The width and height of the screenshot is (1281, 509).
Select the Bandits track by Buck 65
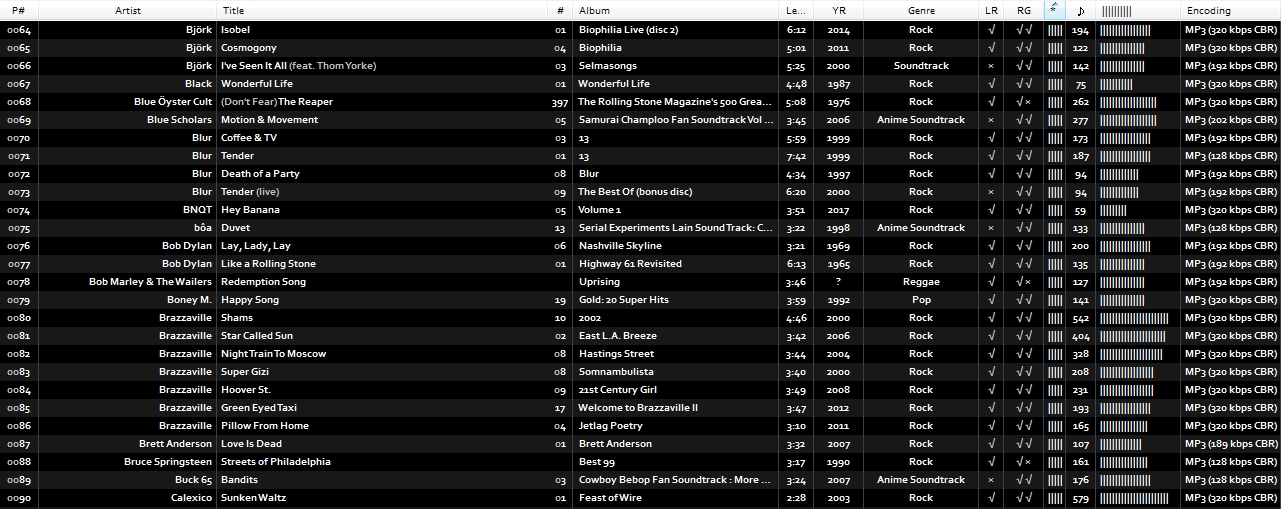(239, 480)
